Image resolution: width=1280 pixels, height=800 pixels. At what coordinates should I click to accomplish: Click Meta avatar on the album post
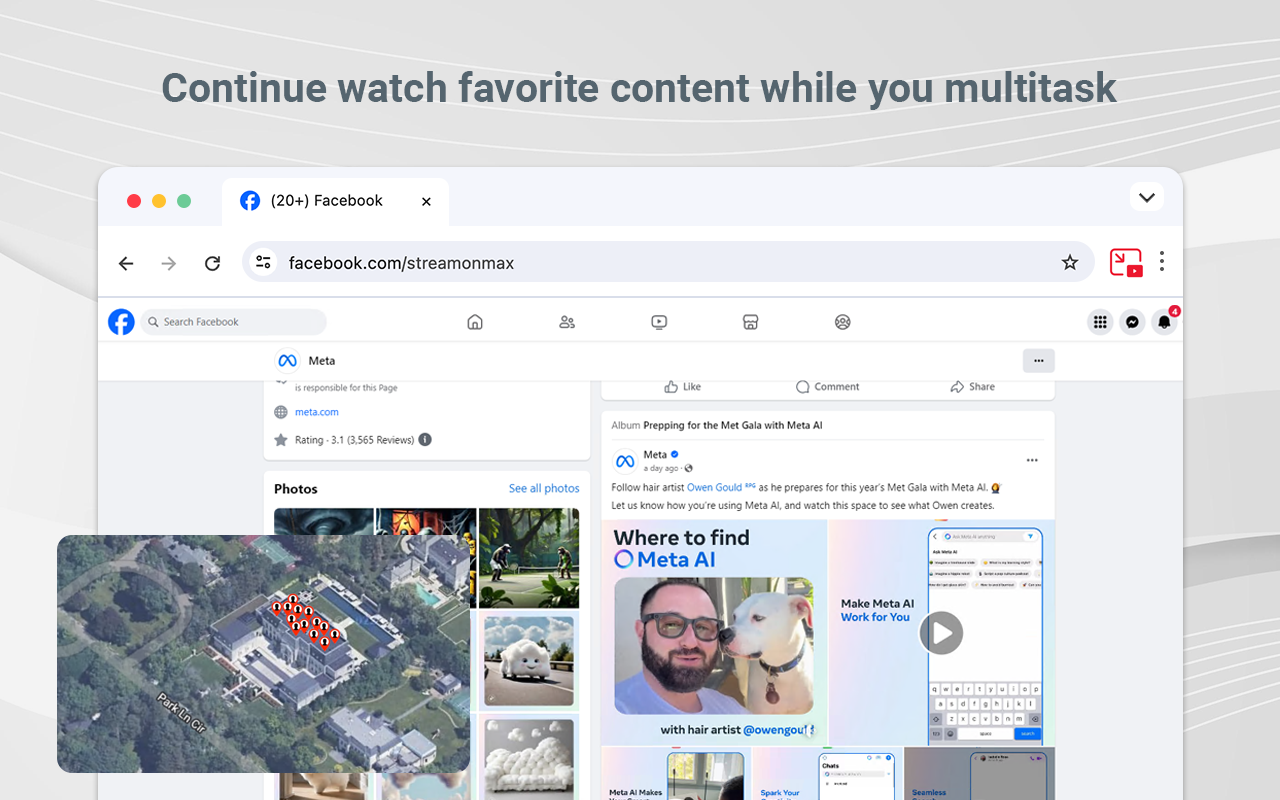coord(625,461)
